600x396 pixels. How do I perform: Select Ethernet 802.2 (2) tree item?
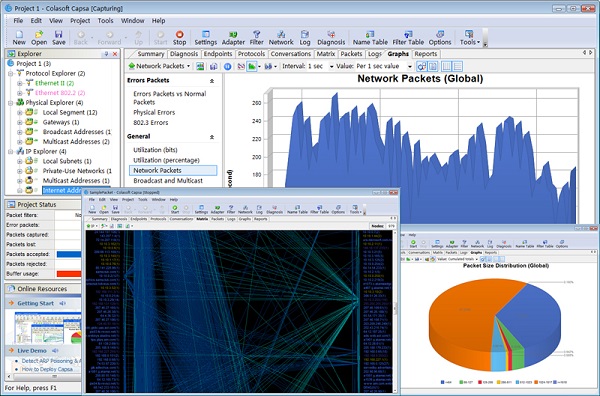60,93
